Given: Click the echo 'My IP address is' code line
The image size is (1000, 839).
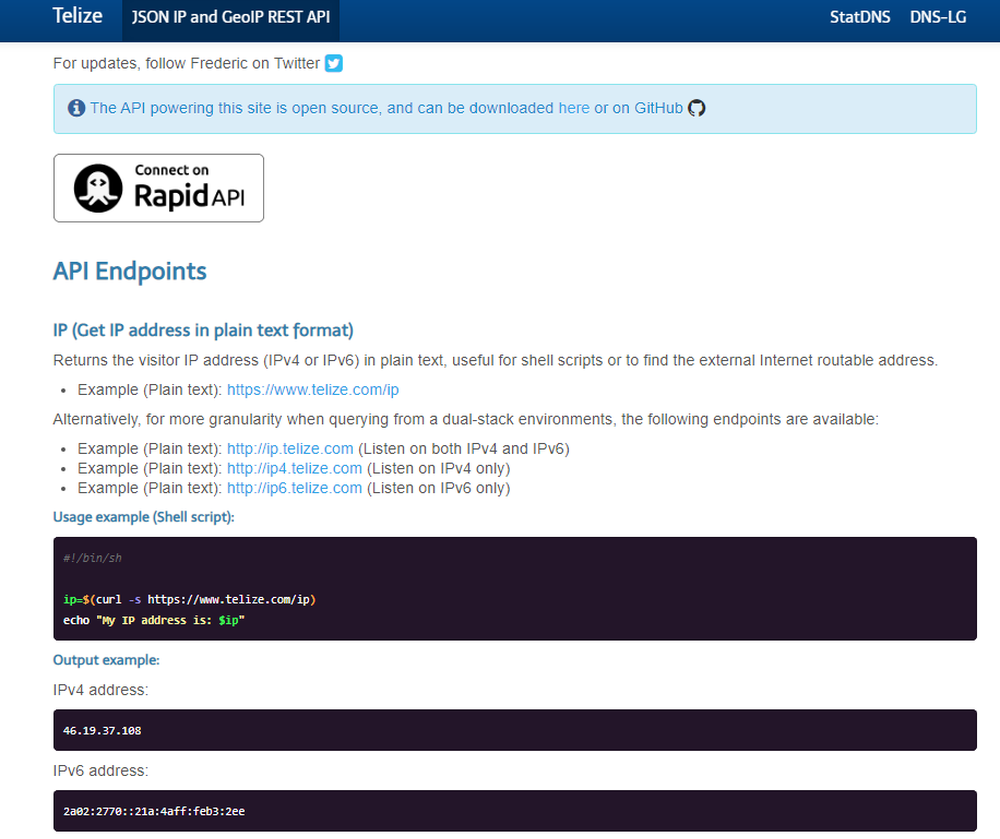Looking at the screenshot, I should 154,620.
